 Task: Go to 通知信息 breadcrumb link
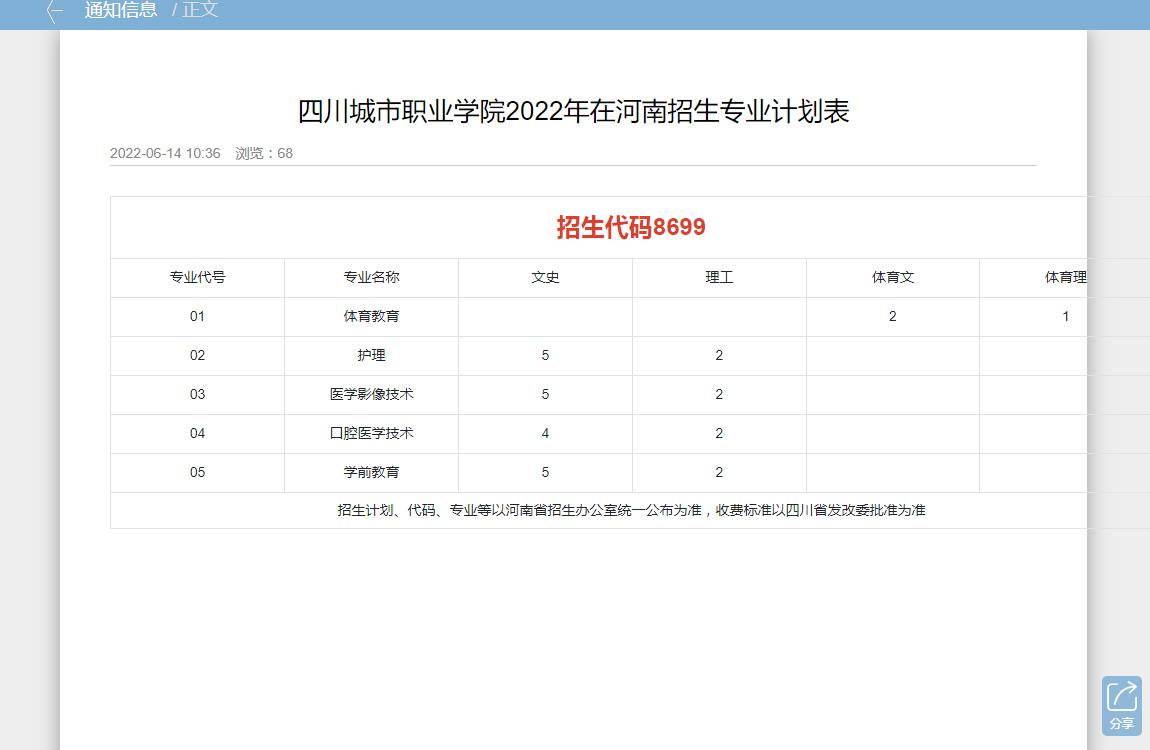[x=121, y=10]
